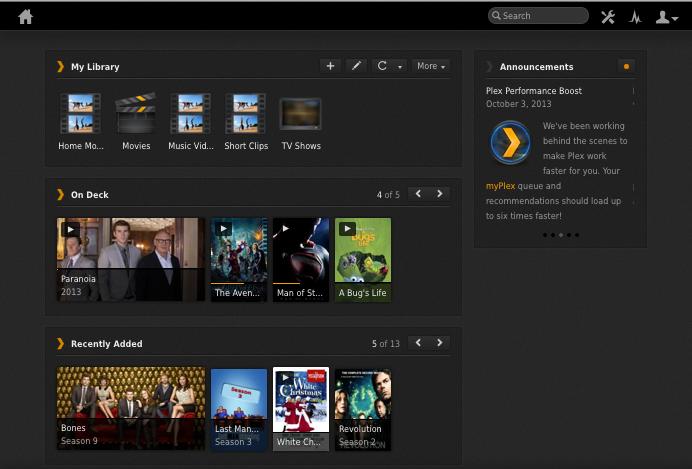Open the TV Shows library icon
Viewport: 692px width, 469px height.
[300, 115]
